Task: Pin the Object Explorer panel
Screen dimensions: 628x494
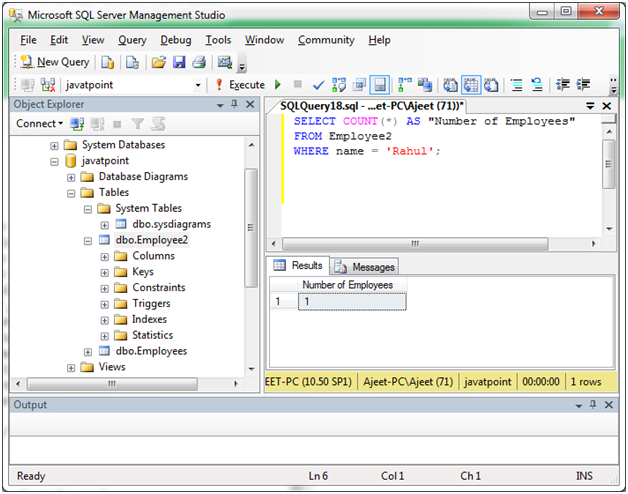Action: point(234,105)
